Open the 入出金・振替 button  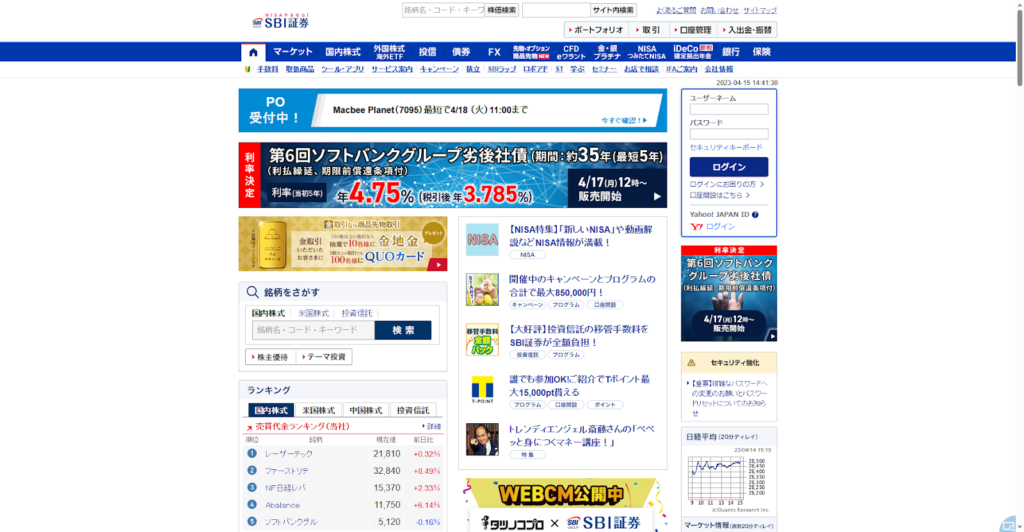[747, 30]
